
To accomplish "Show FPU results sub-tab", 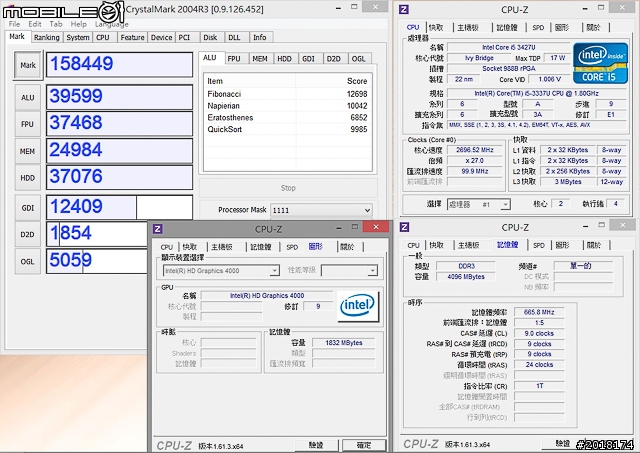I will point(234,59).
